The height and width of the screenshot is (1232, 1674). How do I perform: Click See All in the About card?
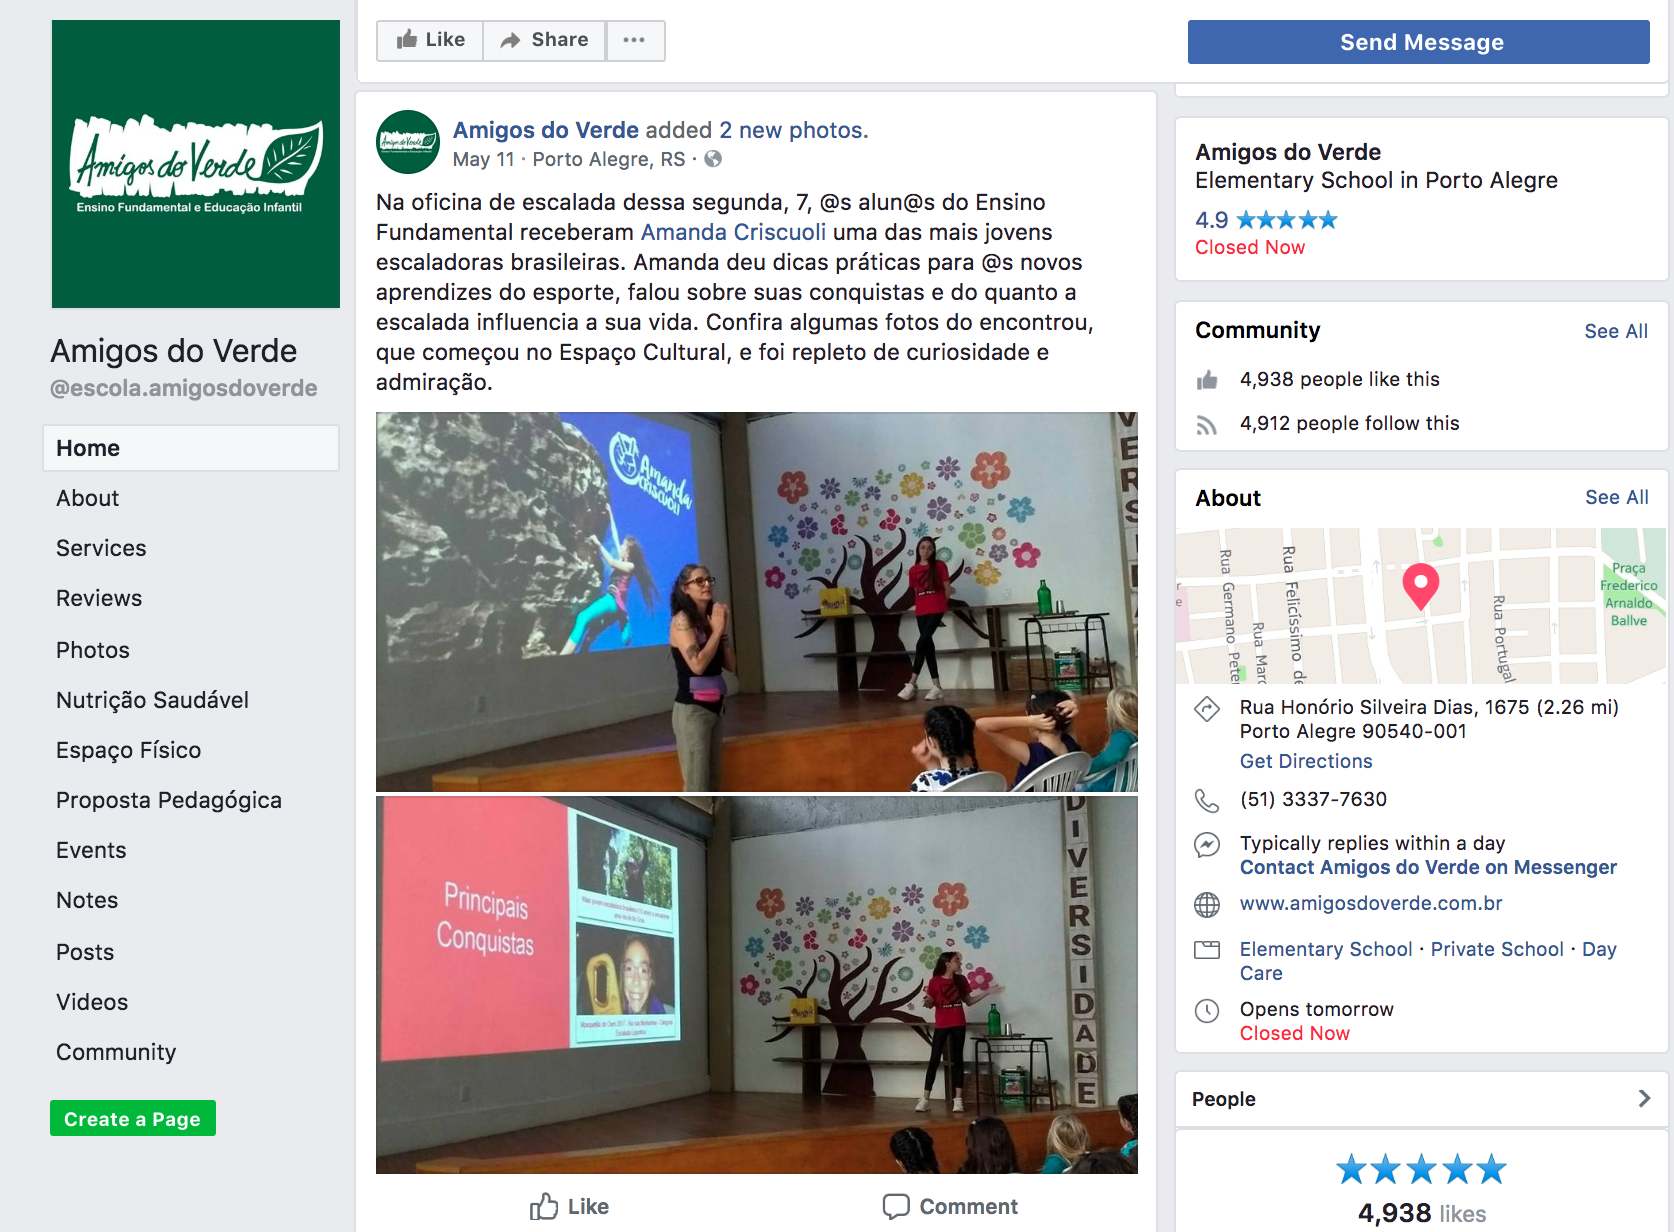[x=1617, y=497]
